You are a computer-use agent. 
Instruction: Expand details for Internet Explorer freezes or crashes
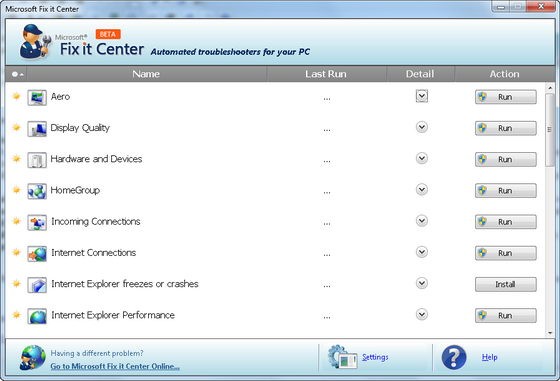pyautogui.click(x=422, y=283)
